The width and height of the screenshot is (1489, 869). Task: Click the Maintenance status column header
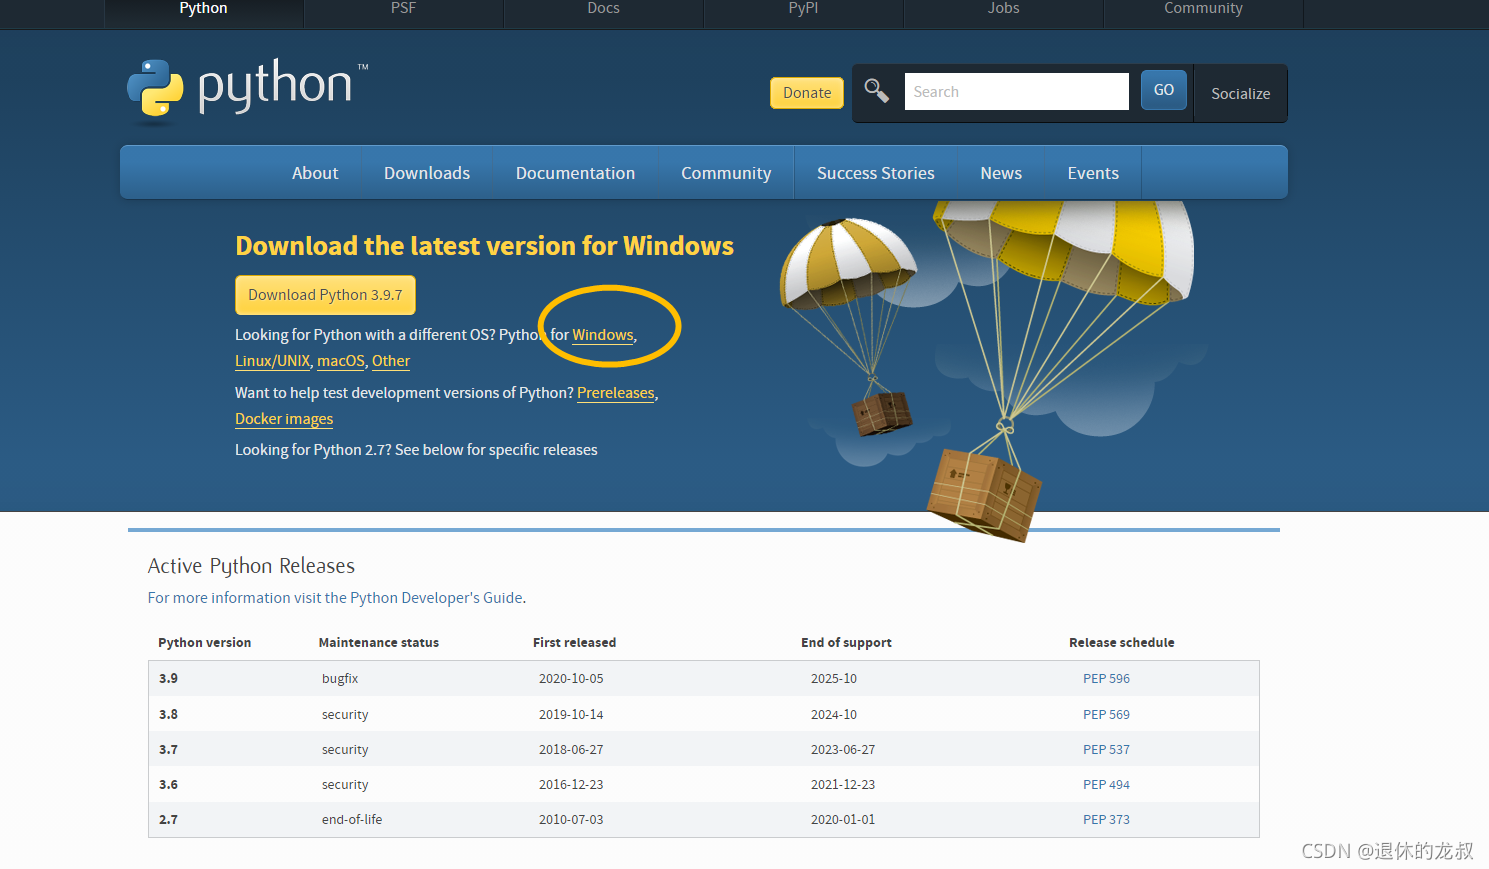pos(379,643)
